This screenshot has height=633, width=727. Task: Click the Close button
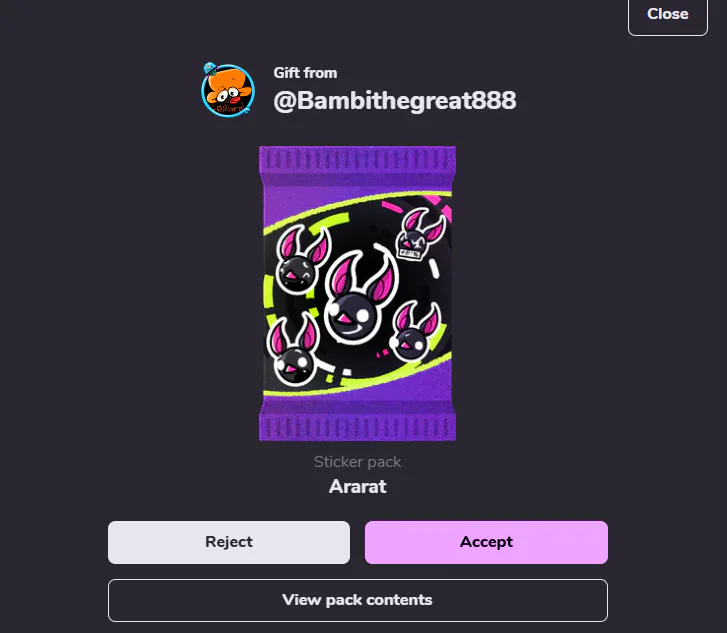pyautogui.click(x=668, y=15)
